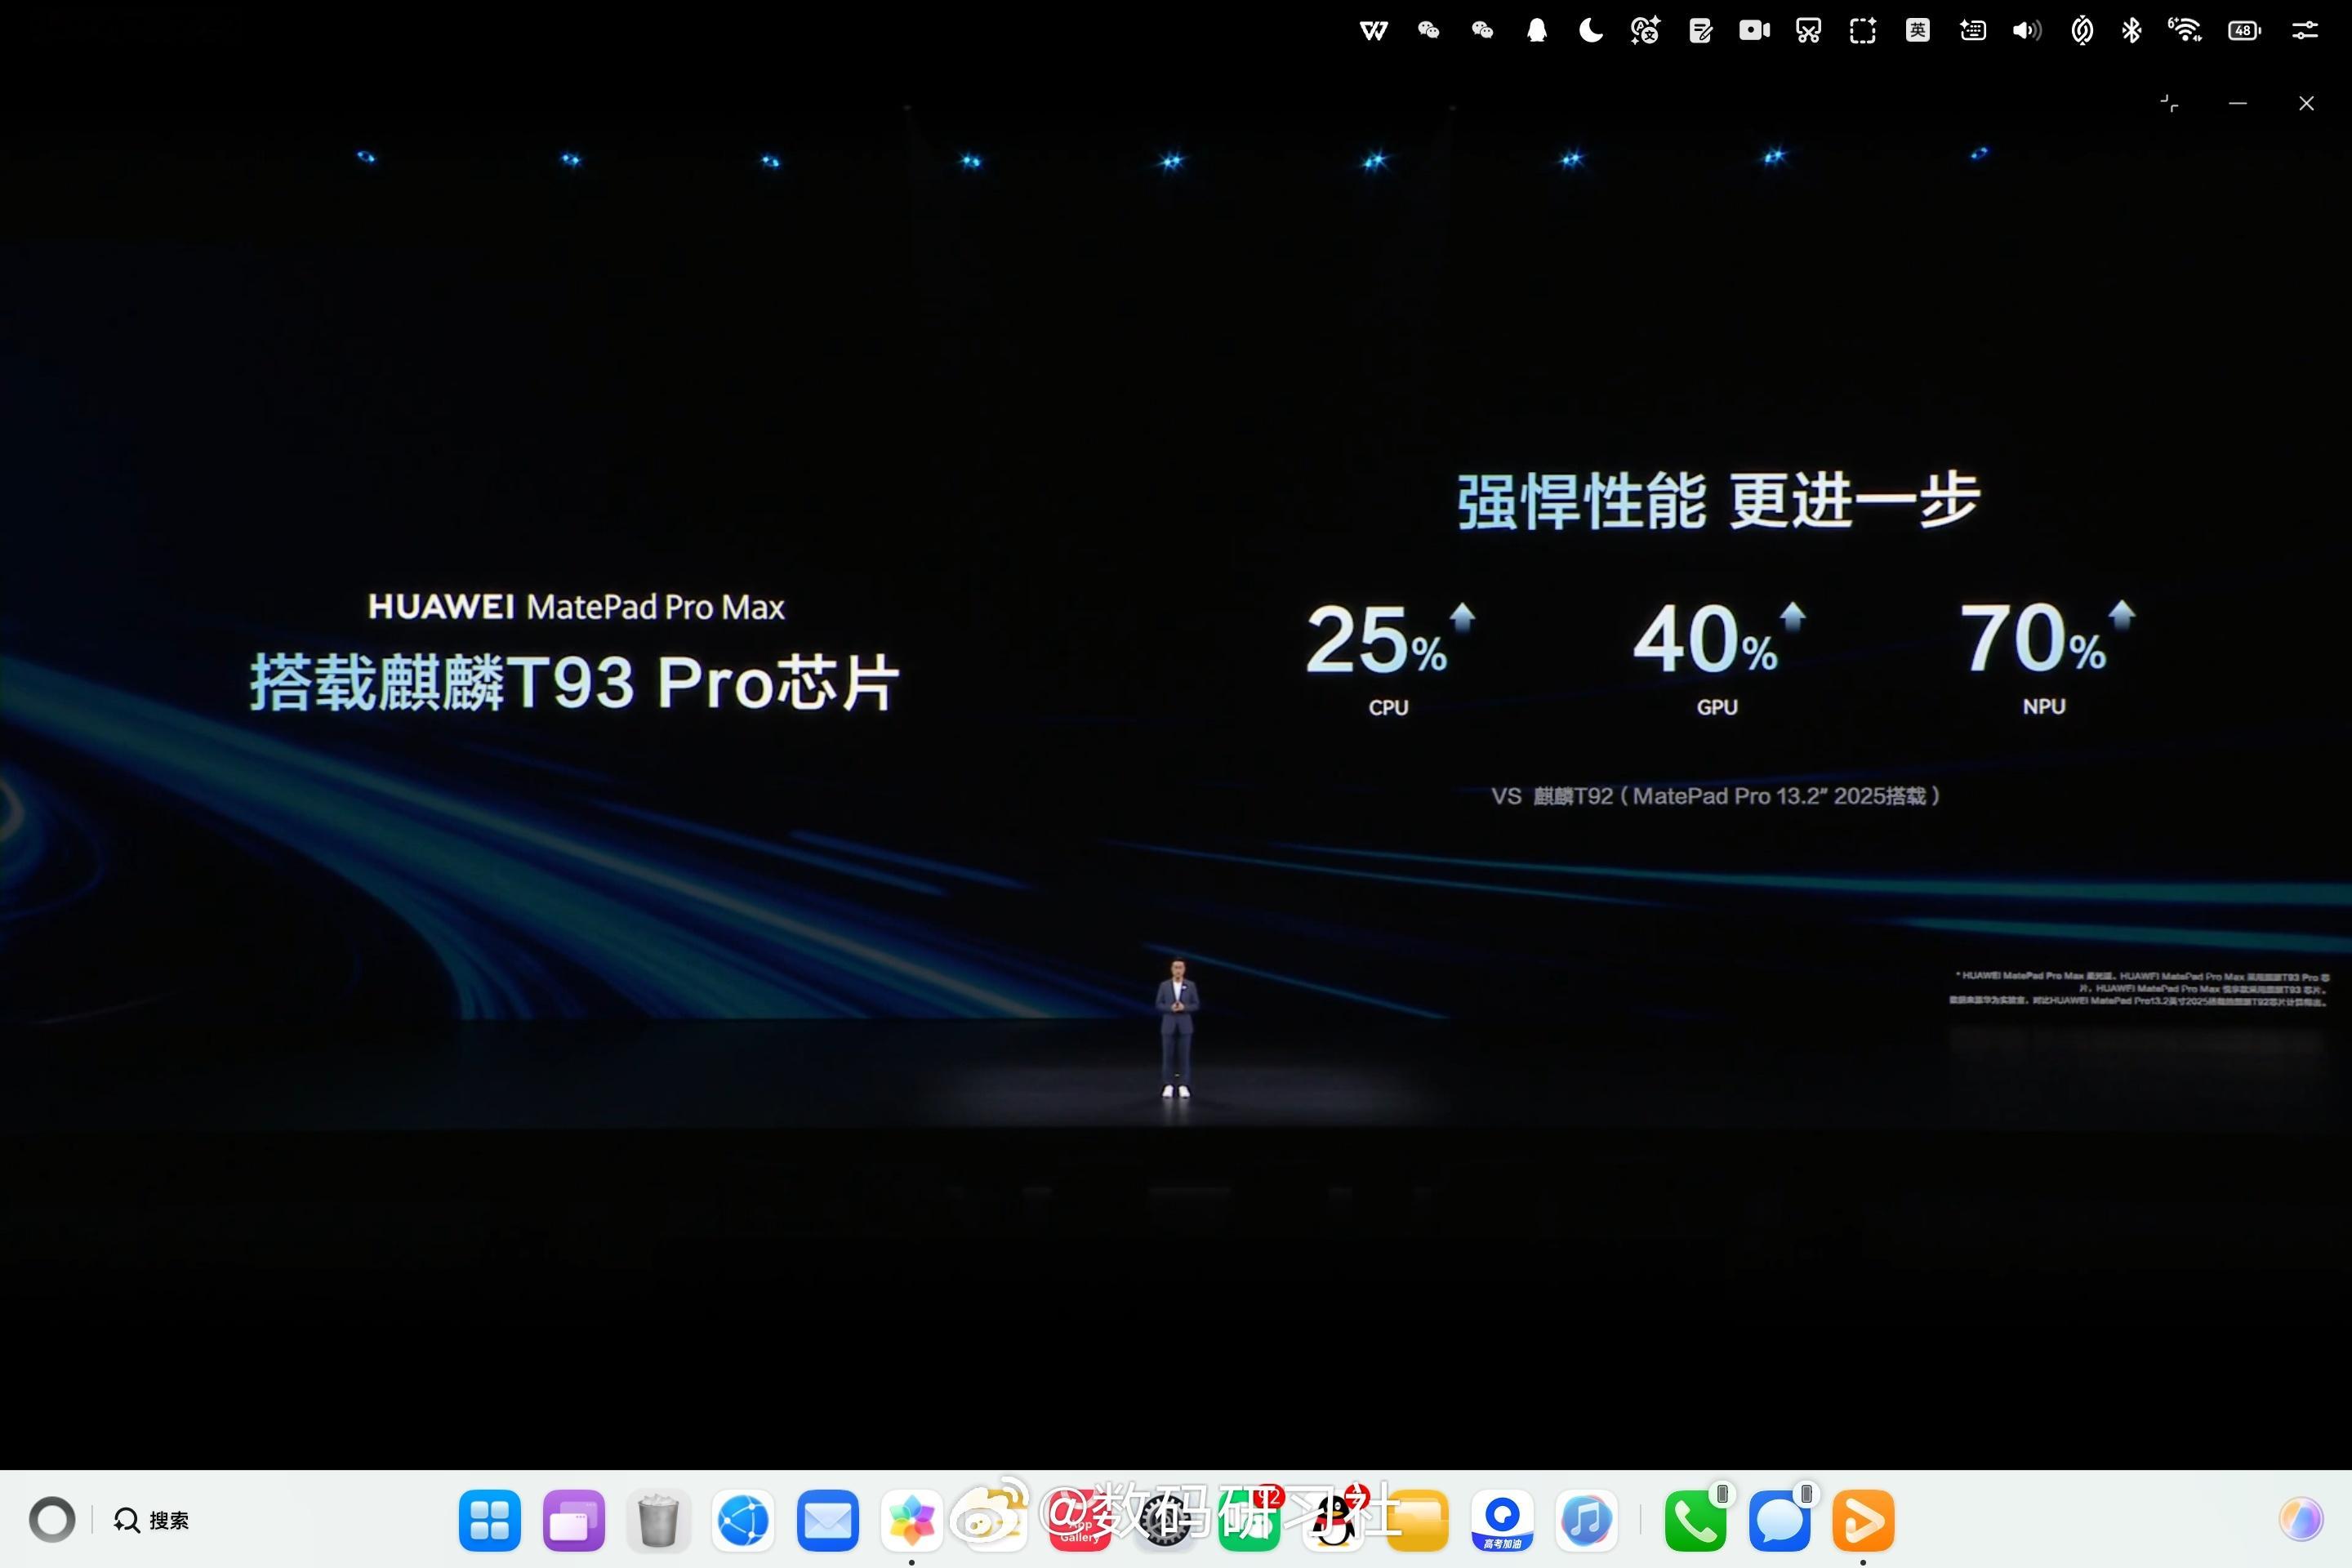Open the control center sliders icon
Viewport: 2352px width, 1568px height.
coord(2305,31)
